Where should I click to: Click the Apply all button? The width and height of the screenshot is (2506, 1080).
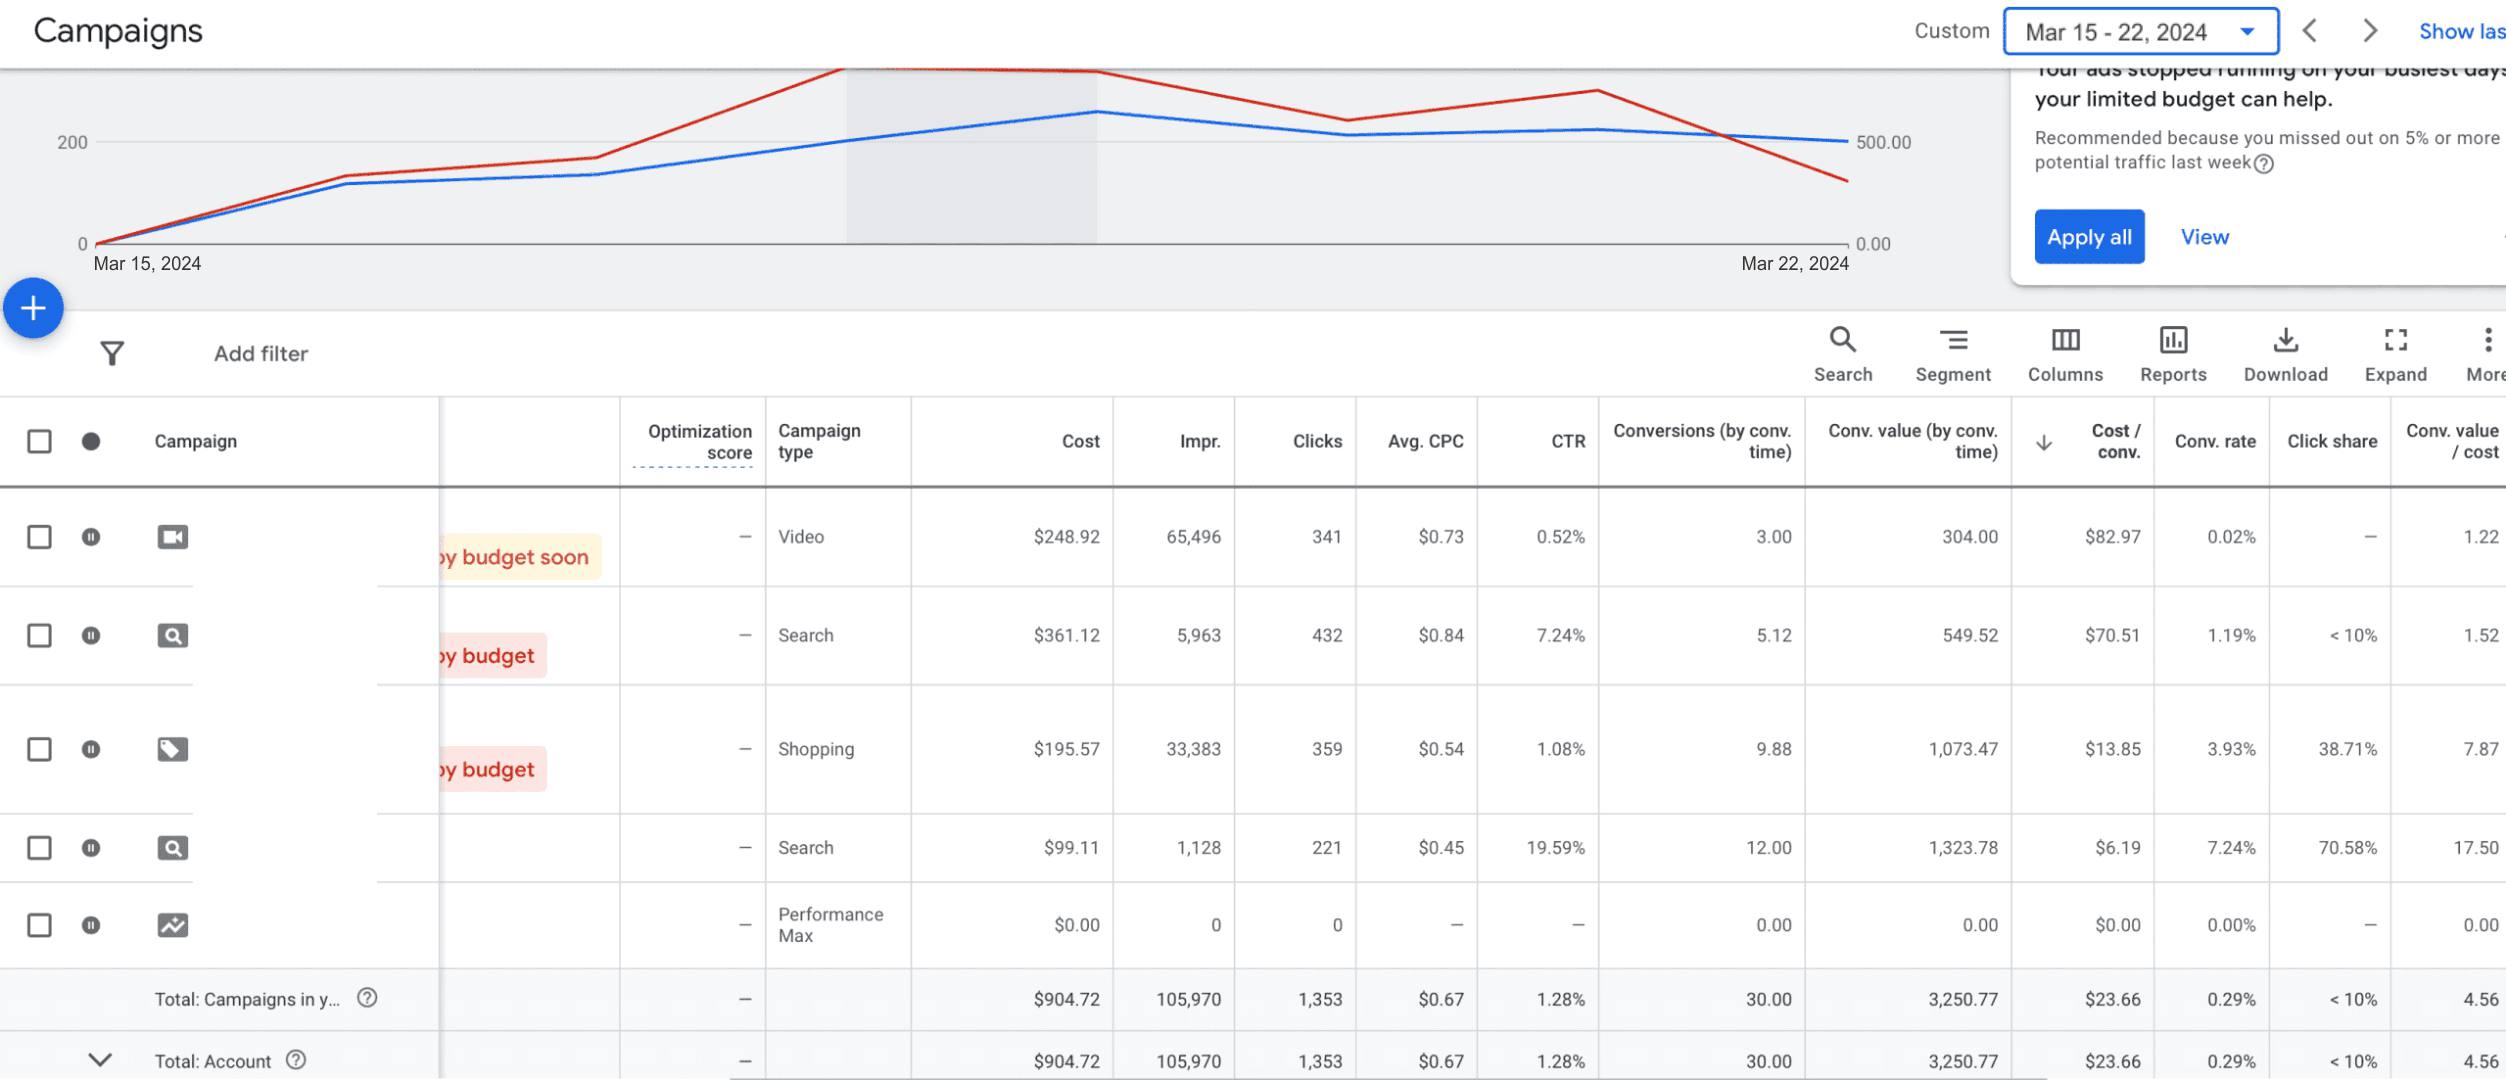pyautogui.click(x=2088, y=237)
